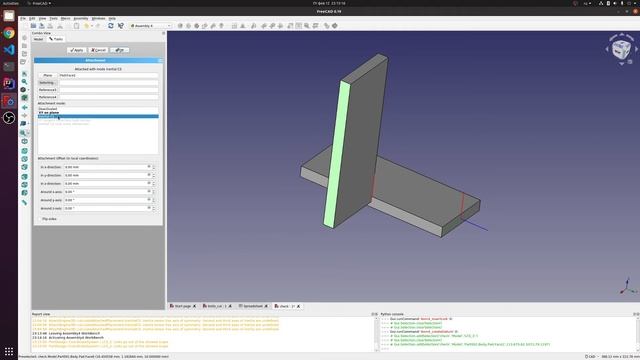Click the first reference input field
Image resolution: width=640 pixels, height=360 pixels.
pos(109,76)
